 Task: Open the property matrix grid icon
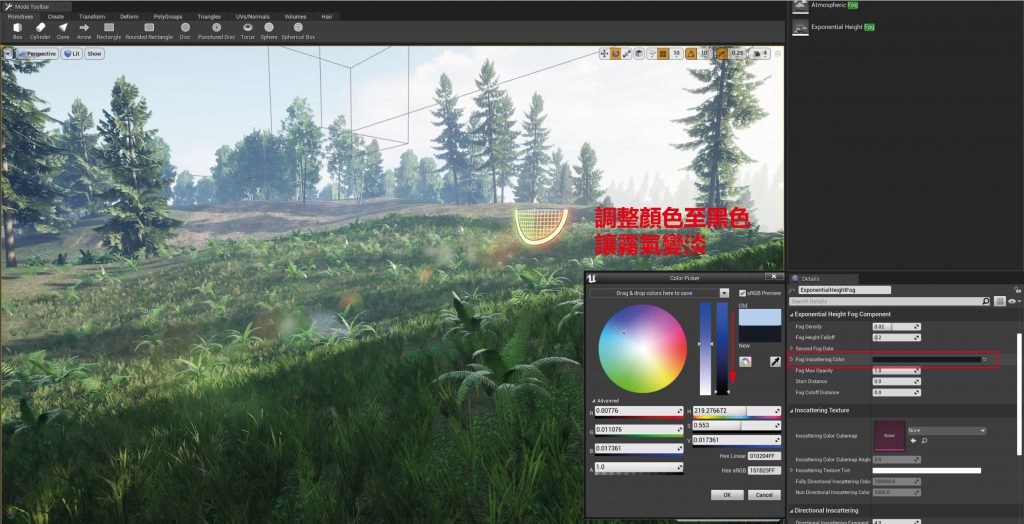1000,301
